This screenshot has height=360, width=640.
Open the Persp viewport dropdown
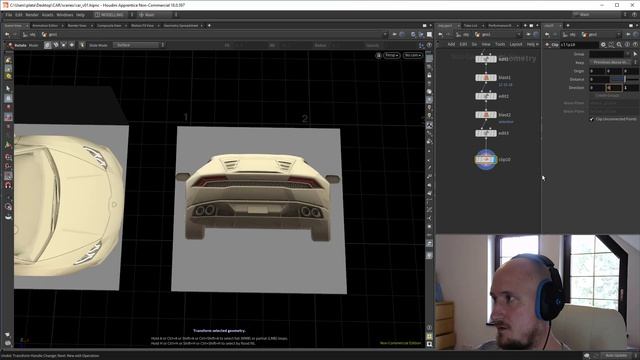coord(391,55)
